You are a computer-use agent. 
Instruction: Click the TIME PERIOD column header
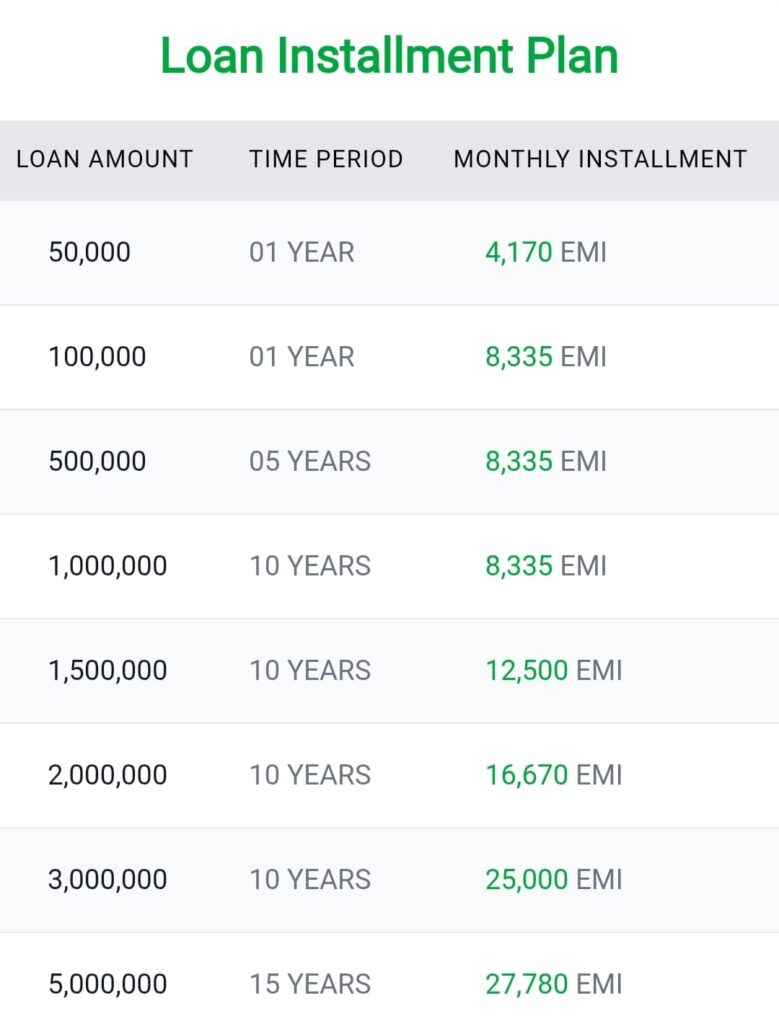coord(326,159)
